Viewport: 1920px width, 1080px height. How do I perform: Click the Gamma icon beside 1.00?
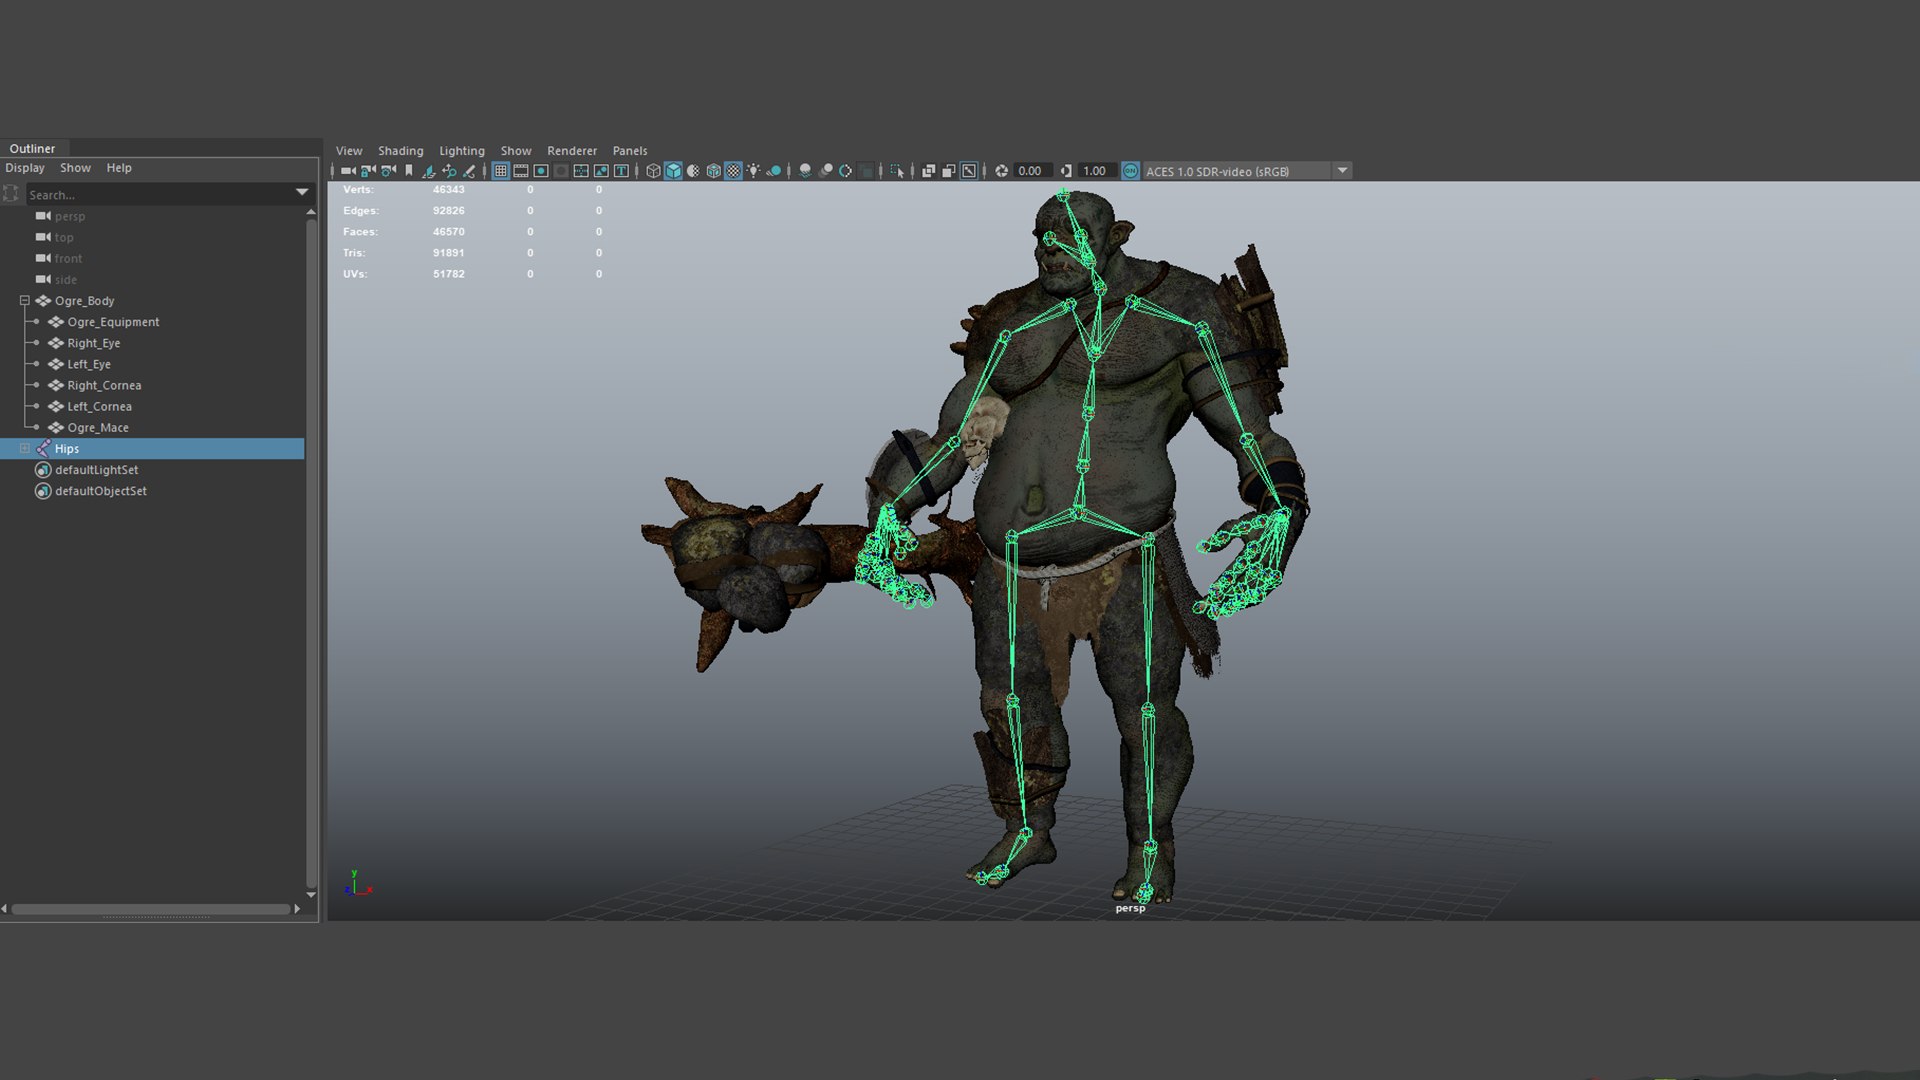click(1066, 171)
